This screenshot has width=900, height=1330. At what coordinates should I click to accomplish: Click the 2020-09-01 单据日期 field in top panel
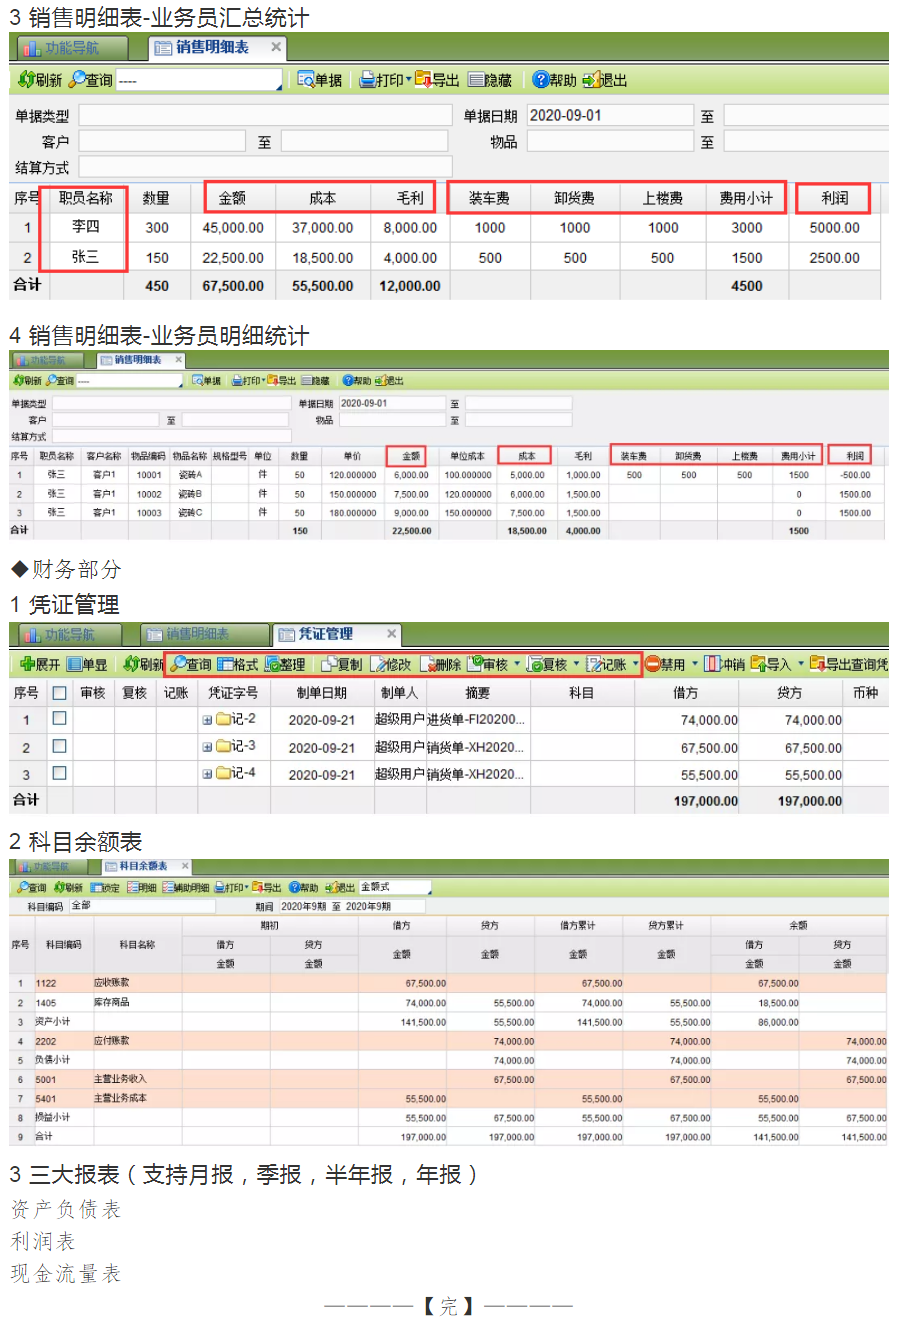(x=609, y=115)
